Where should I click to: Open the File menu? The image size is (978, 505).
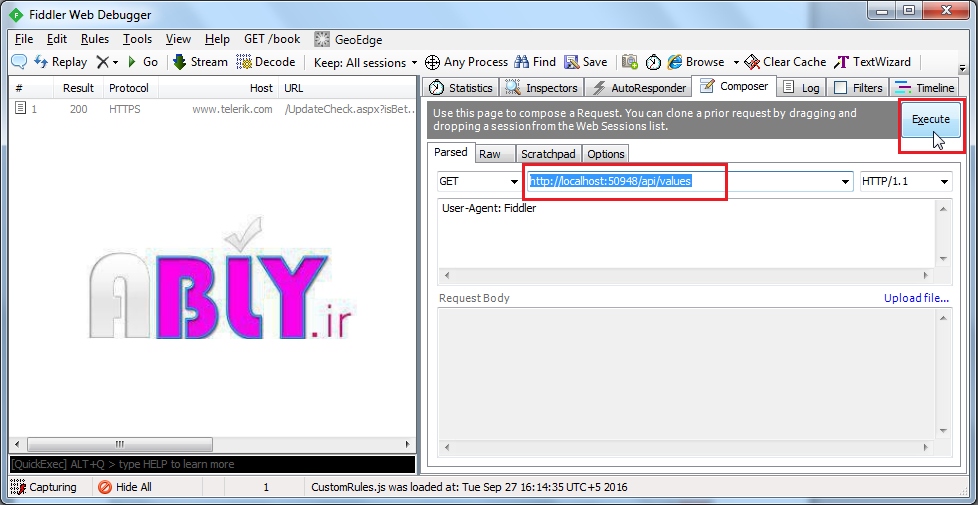tap(24, 39)
